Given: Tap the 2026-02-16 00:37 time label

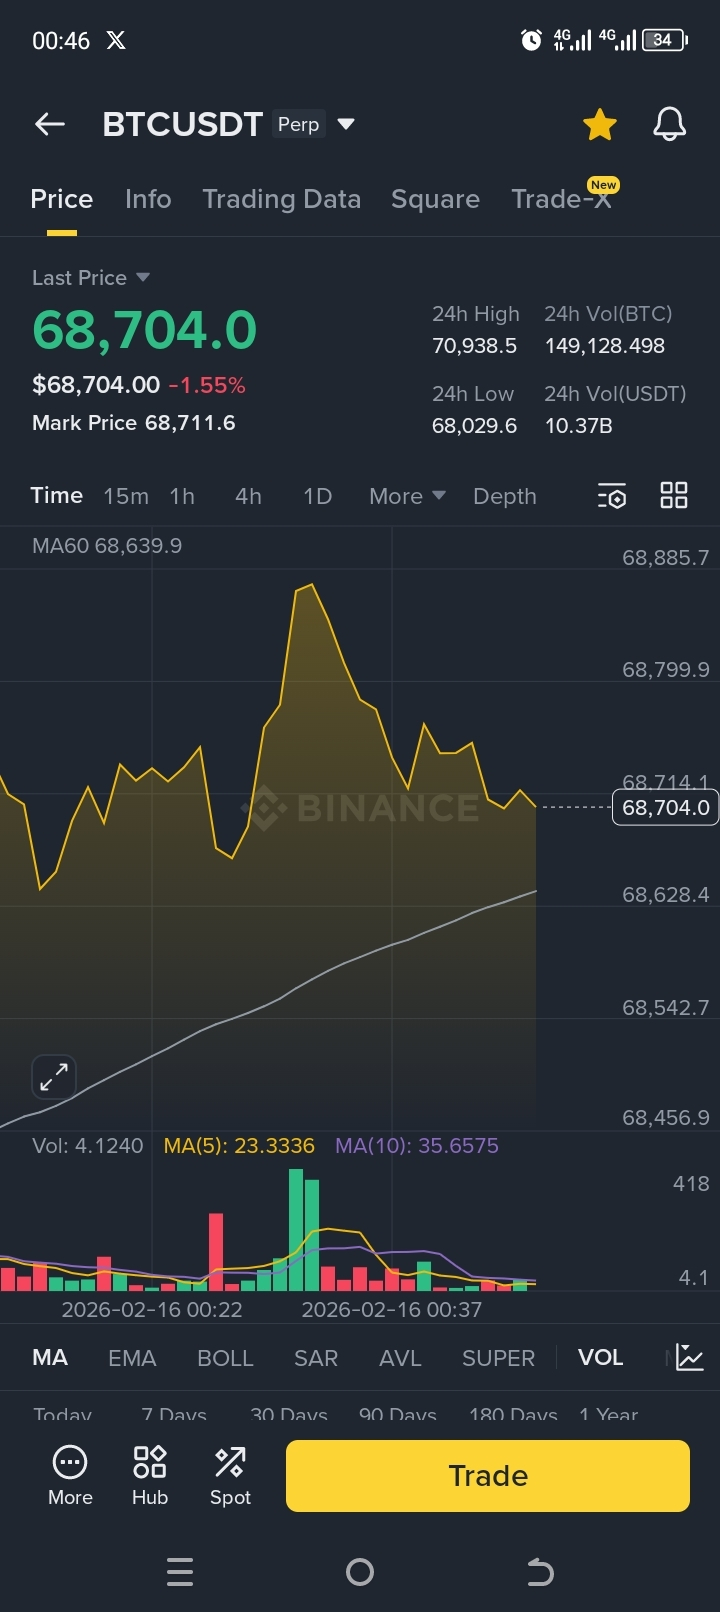Looking at the screenshot, I should click(392, 1309).
